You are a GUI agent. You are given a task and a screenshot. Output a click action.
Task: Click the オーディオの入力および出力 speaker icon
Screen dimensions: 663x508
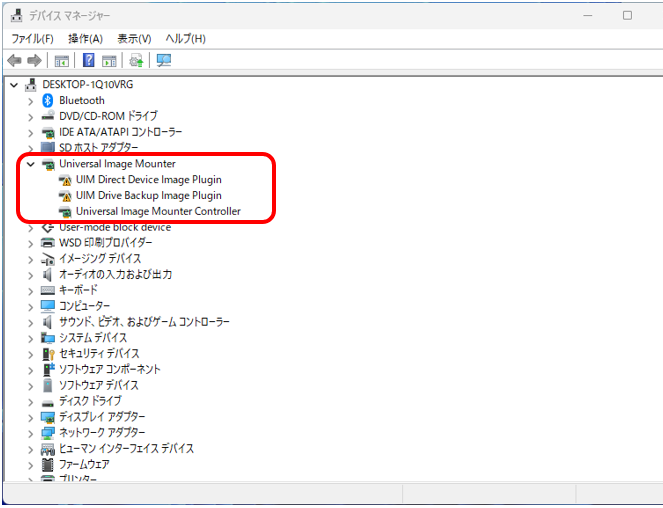[47, 275]
